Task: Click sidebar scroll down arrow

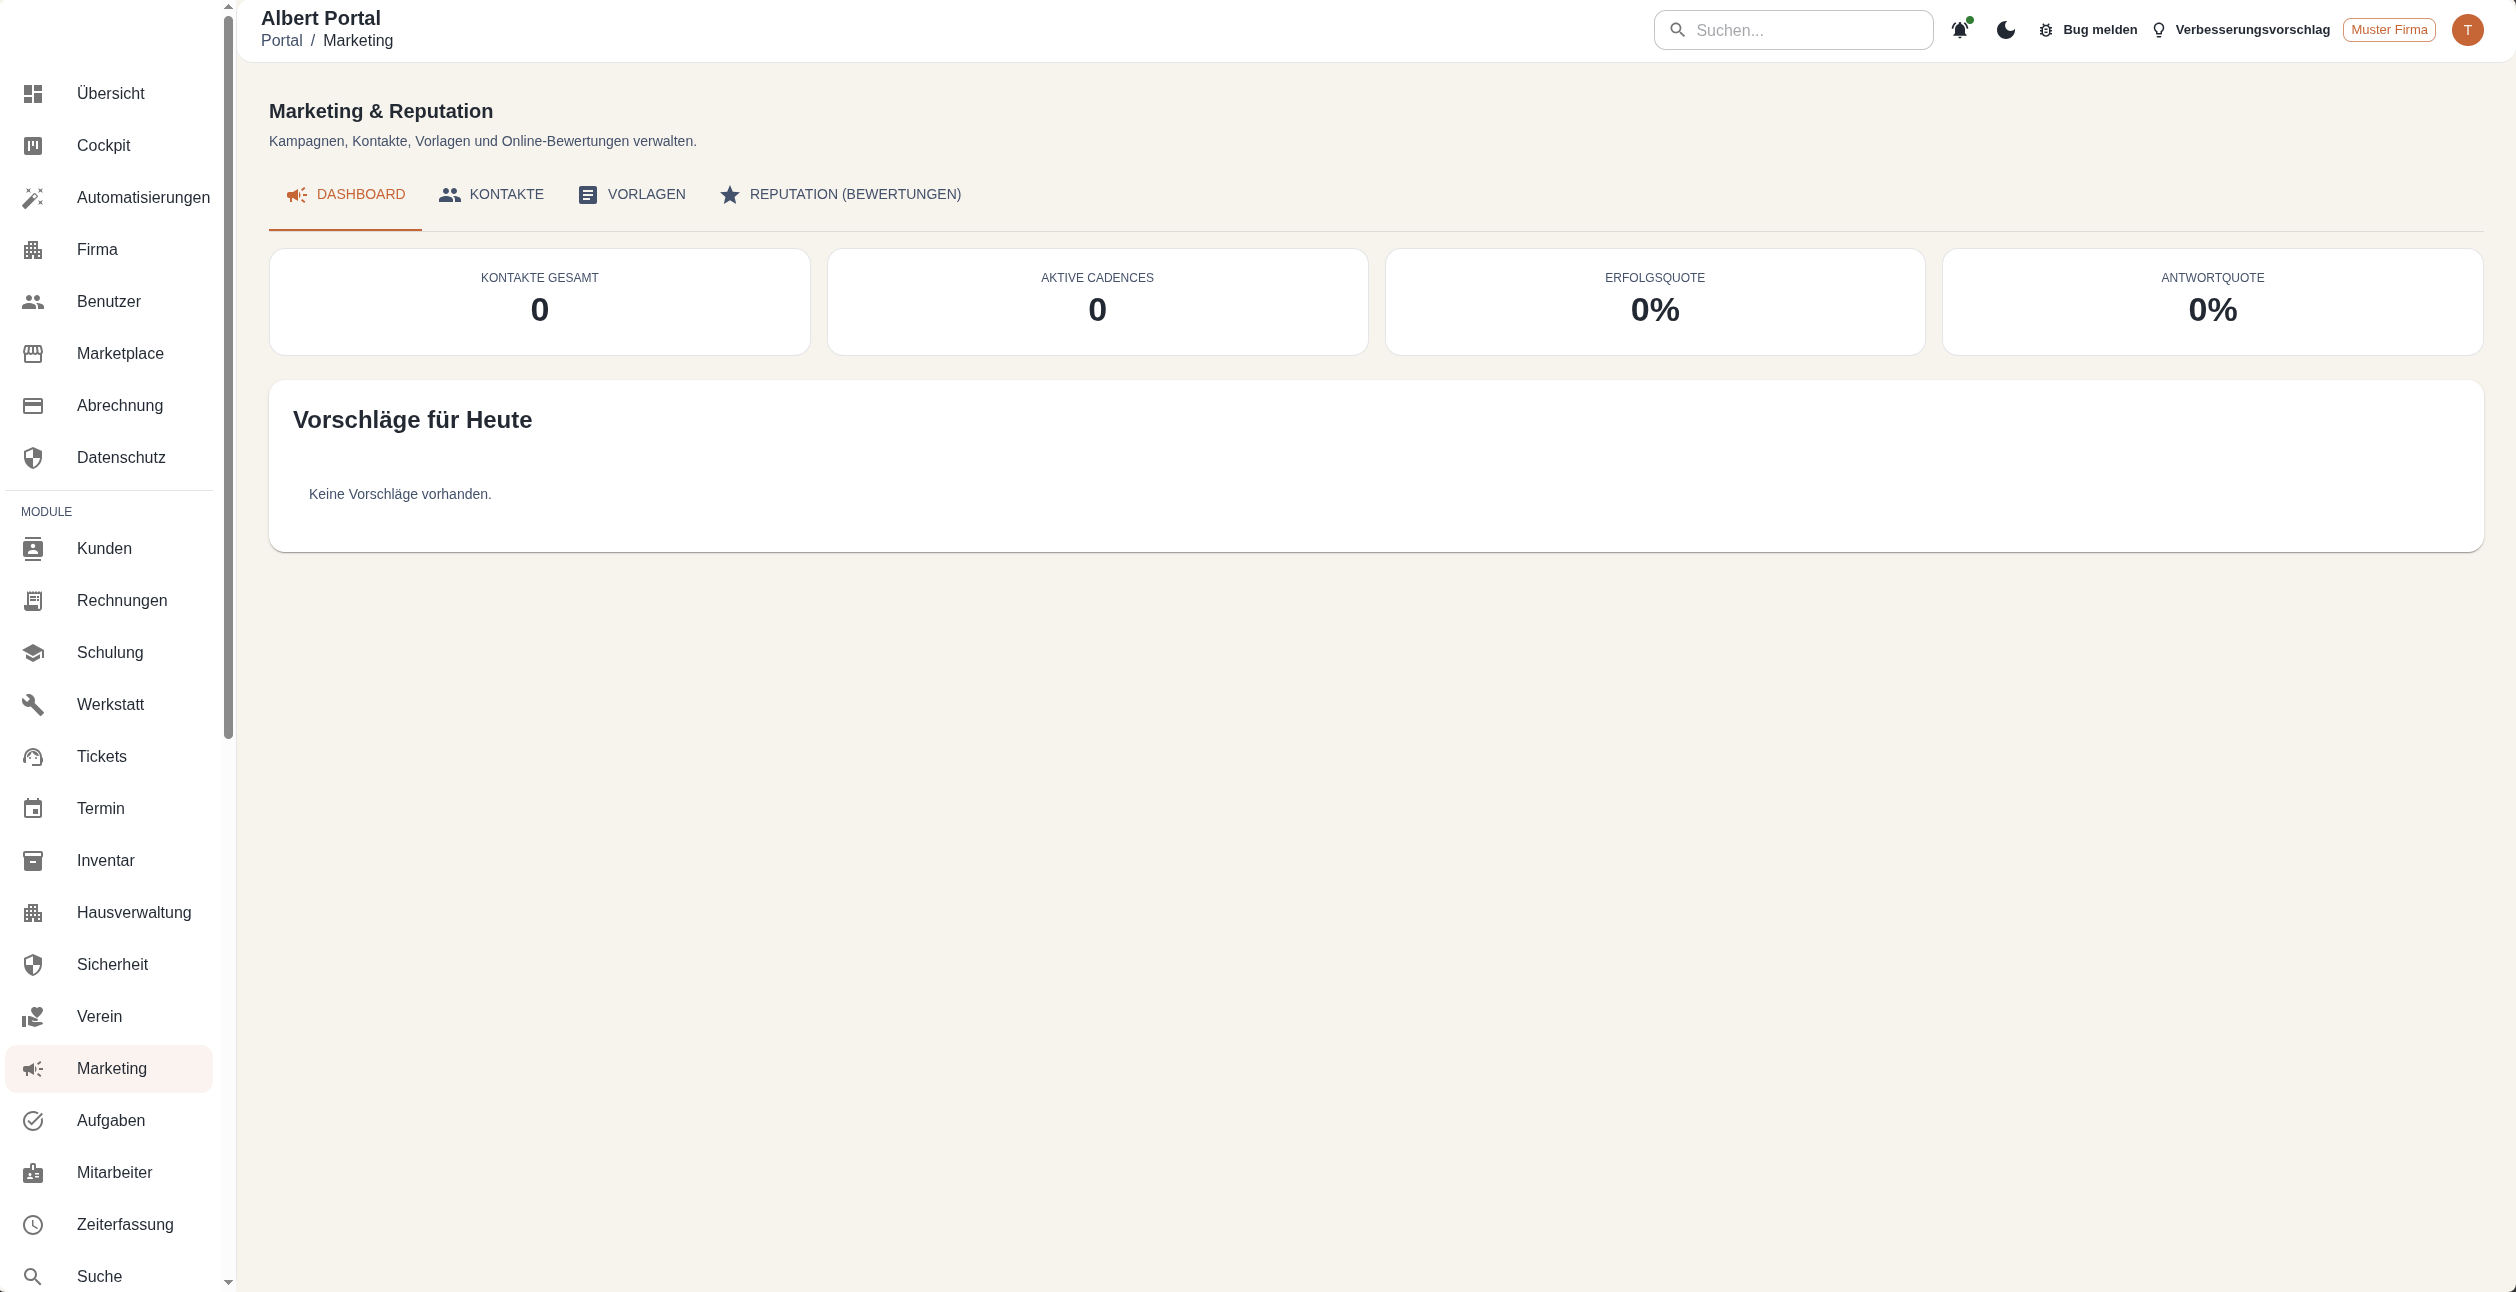Action: [228, 1282]
